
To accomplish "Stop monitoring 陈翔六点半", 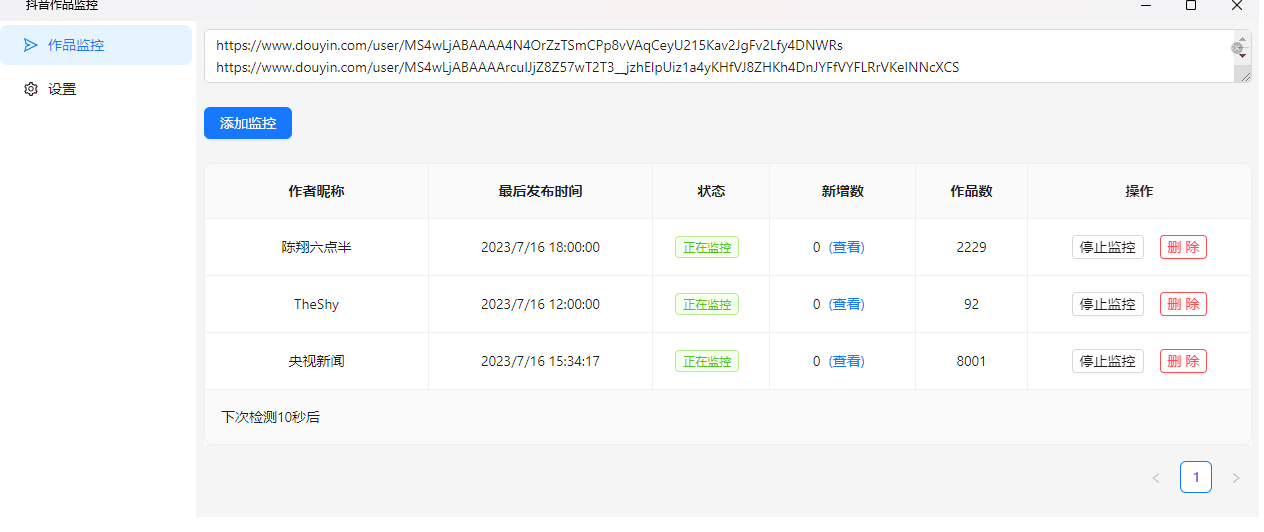I will (1108, 247).
